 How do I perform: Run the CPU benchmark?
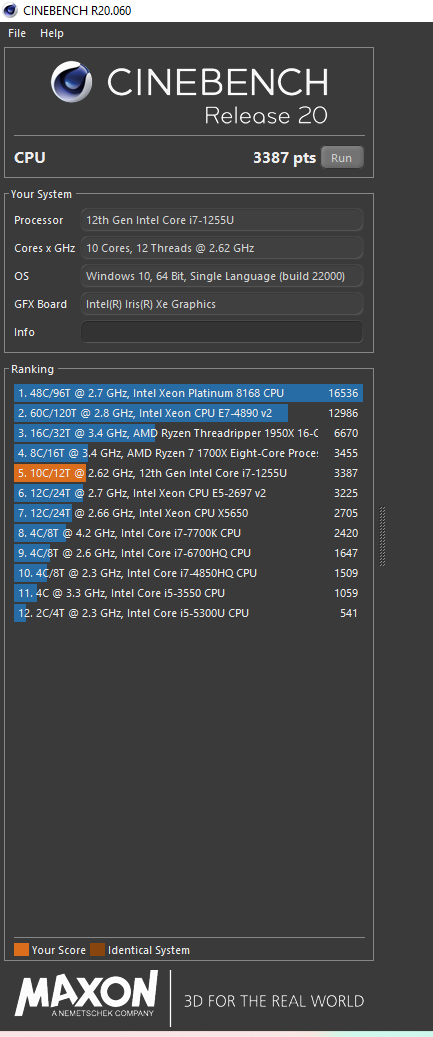tap(342, 158)
